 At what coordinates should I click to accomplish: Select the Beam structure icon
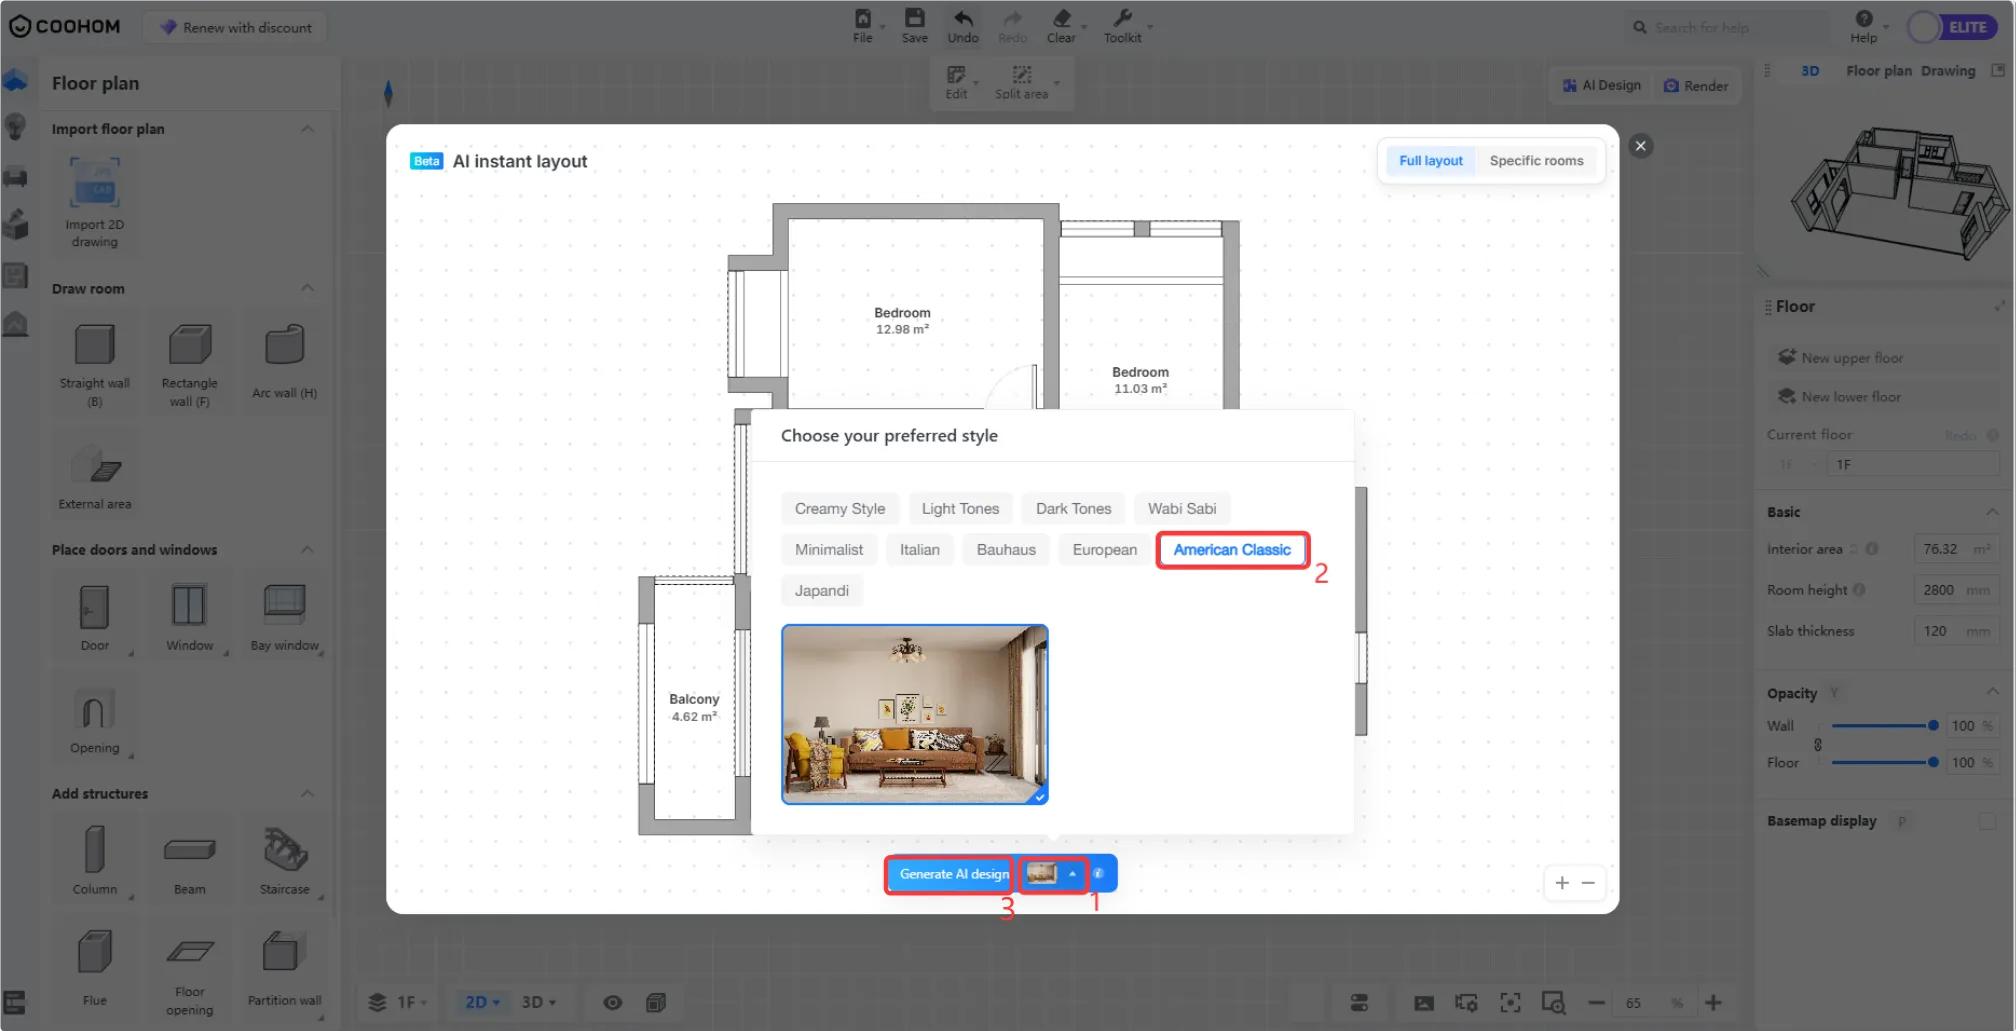190,850
